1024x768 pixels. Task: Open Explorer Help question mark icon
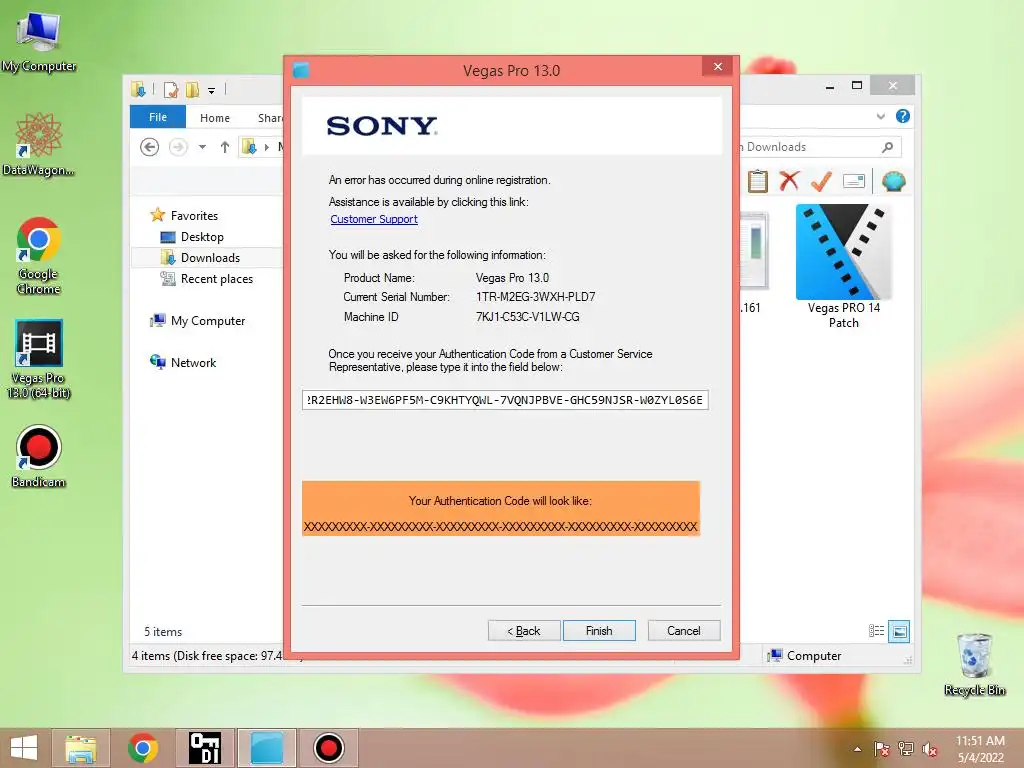click(x=903, y=116)
